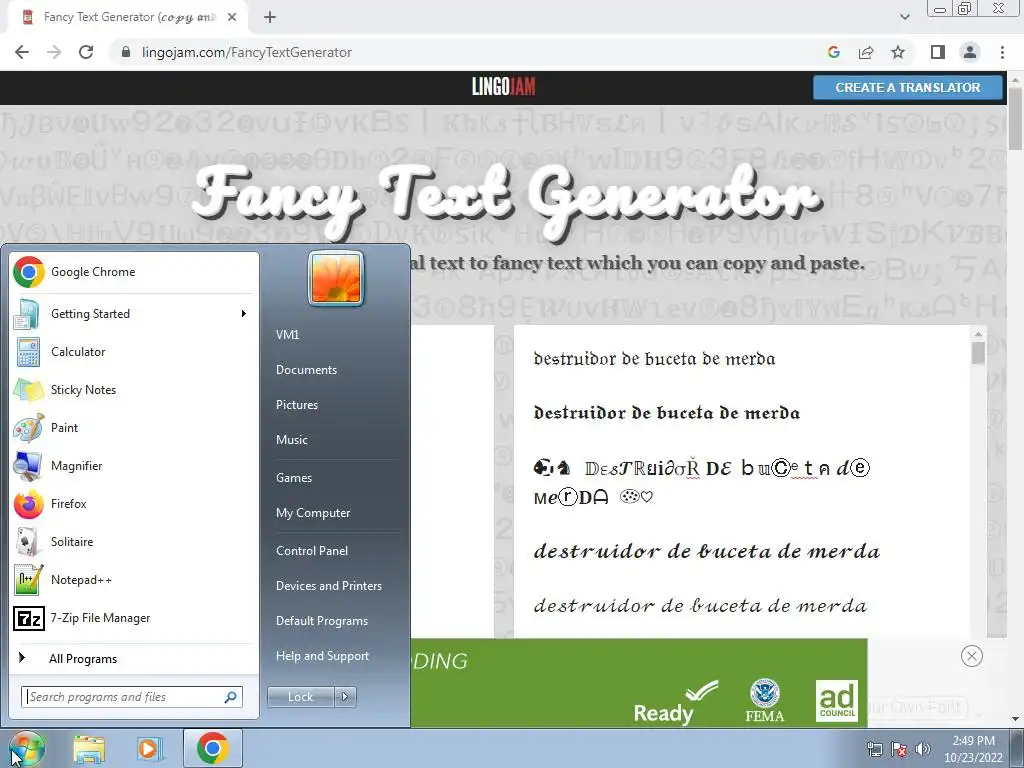
Task: Click the Lock button
Action: (301, 697)
